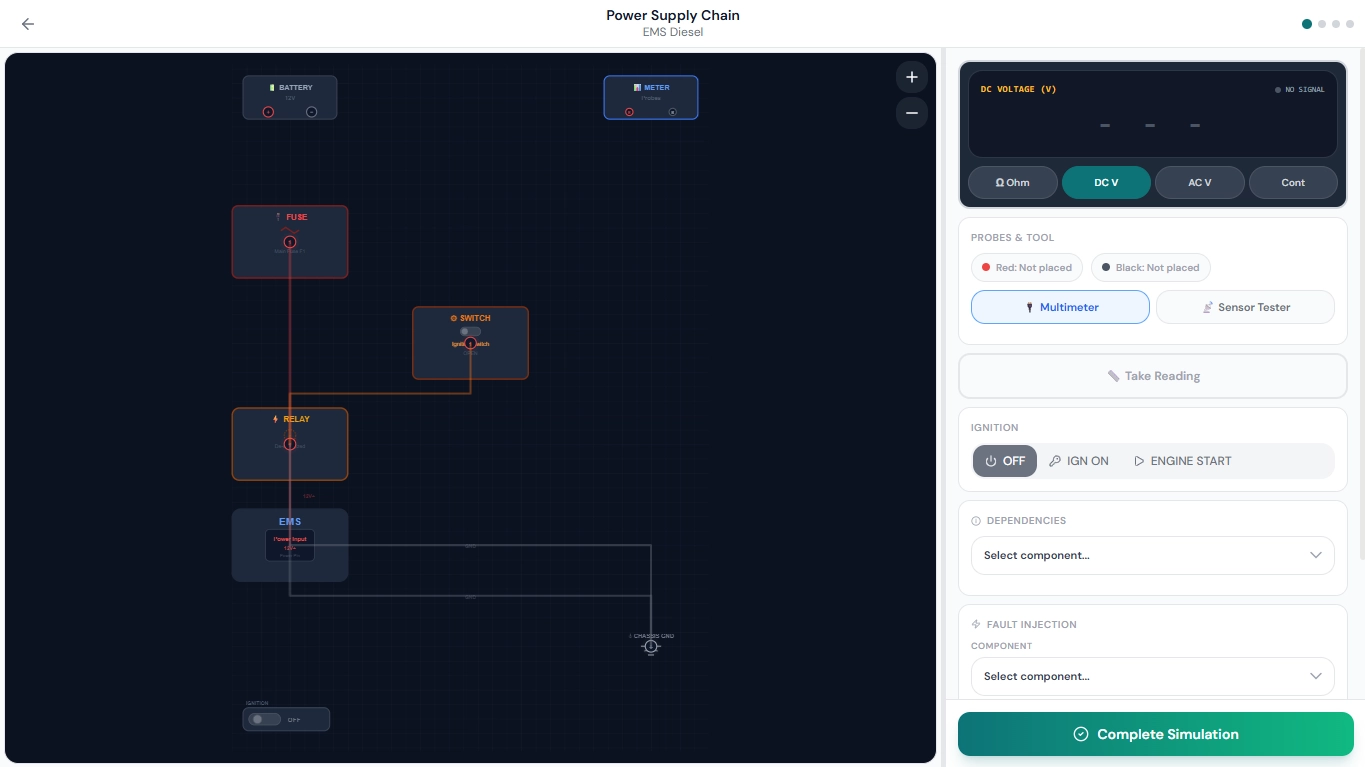Screen dimensions: 1365x767
Task: Toggle the Ignition OFF switch on canvas
Action: pos(265,719)
